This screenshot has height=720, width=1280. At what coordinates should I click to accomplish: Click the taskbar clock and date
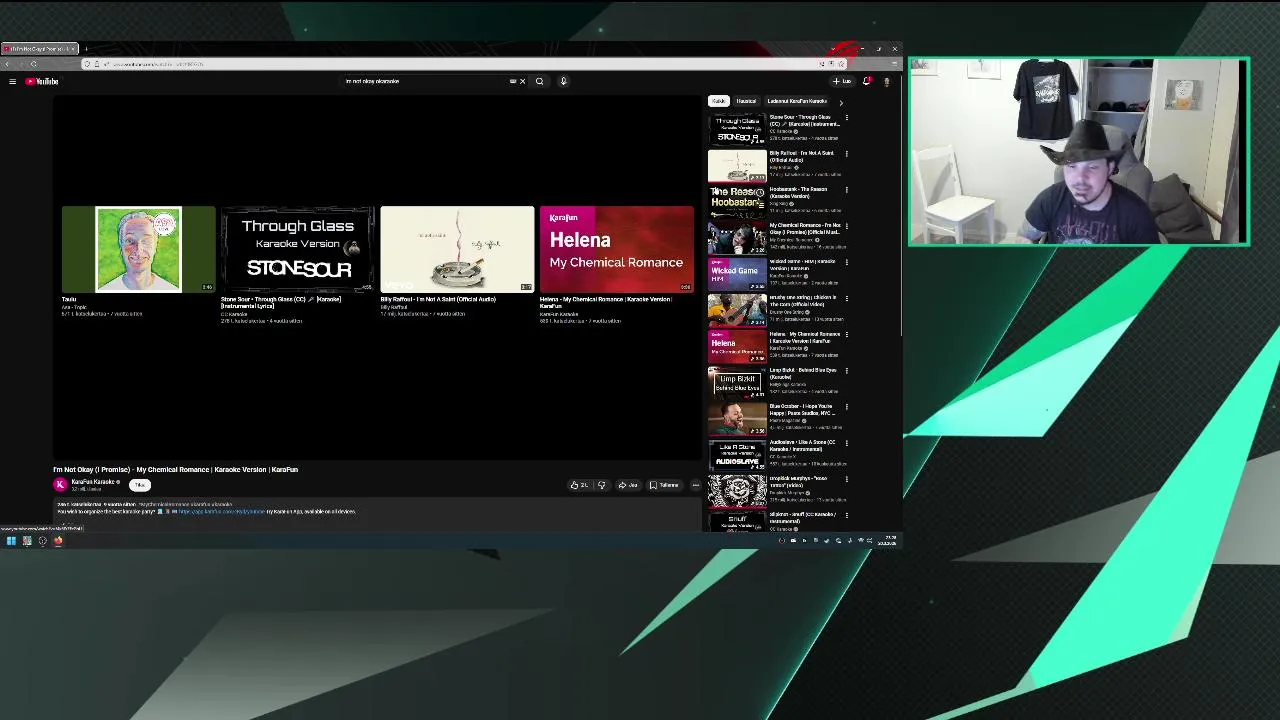pyautogui.click(x=889, y=541)
